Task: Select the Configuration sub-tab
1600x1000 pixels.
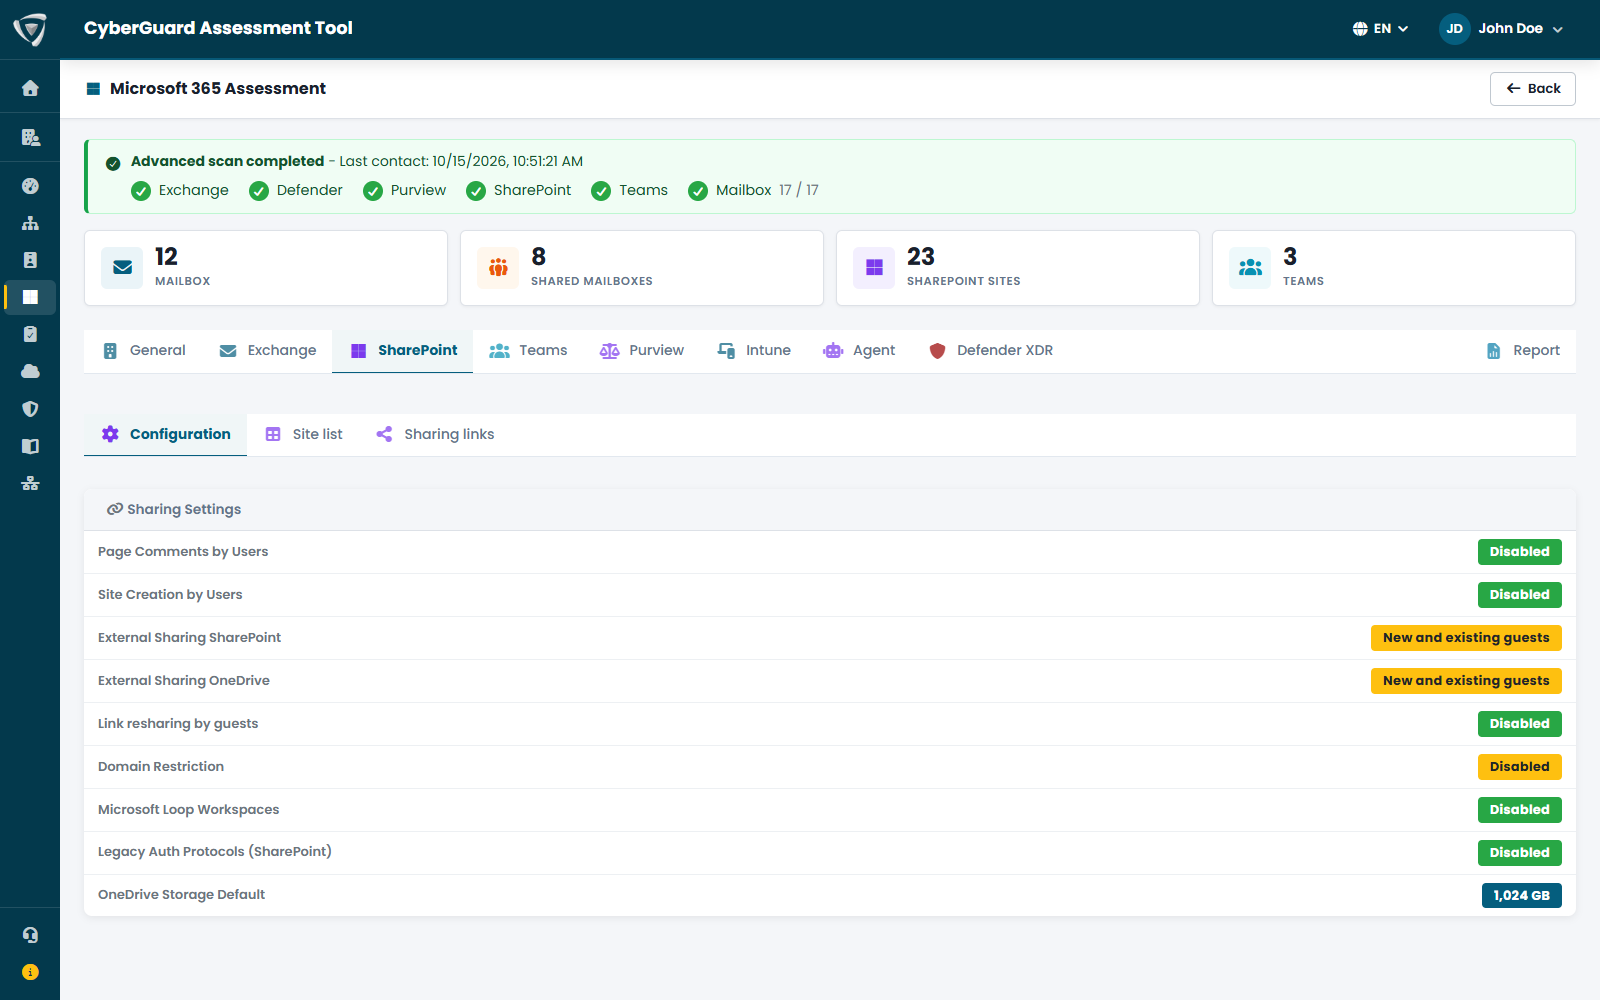Action: (165, 435)
